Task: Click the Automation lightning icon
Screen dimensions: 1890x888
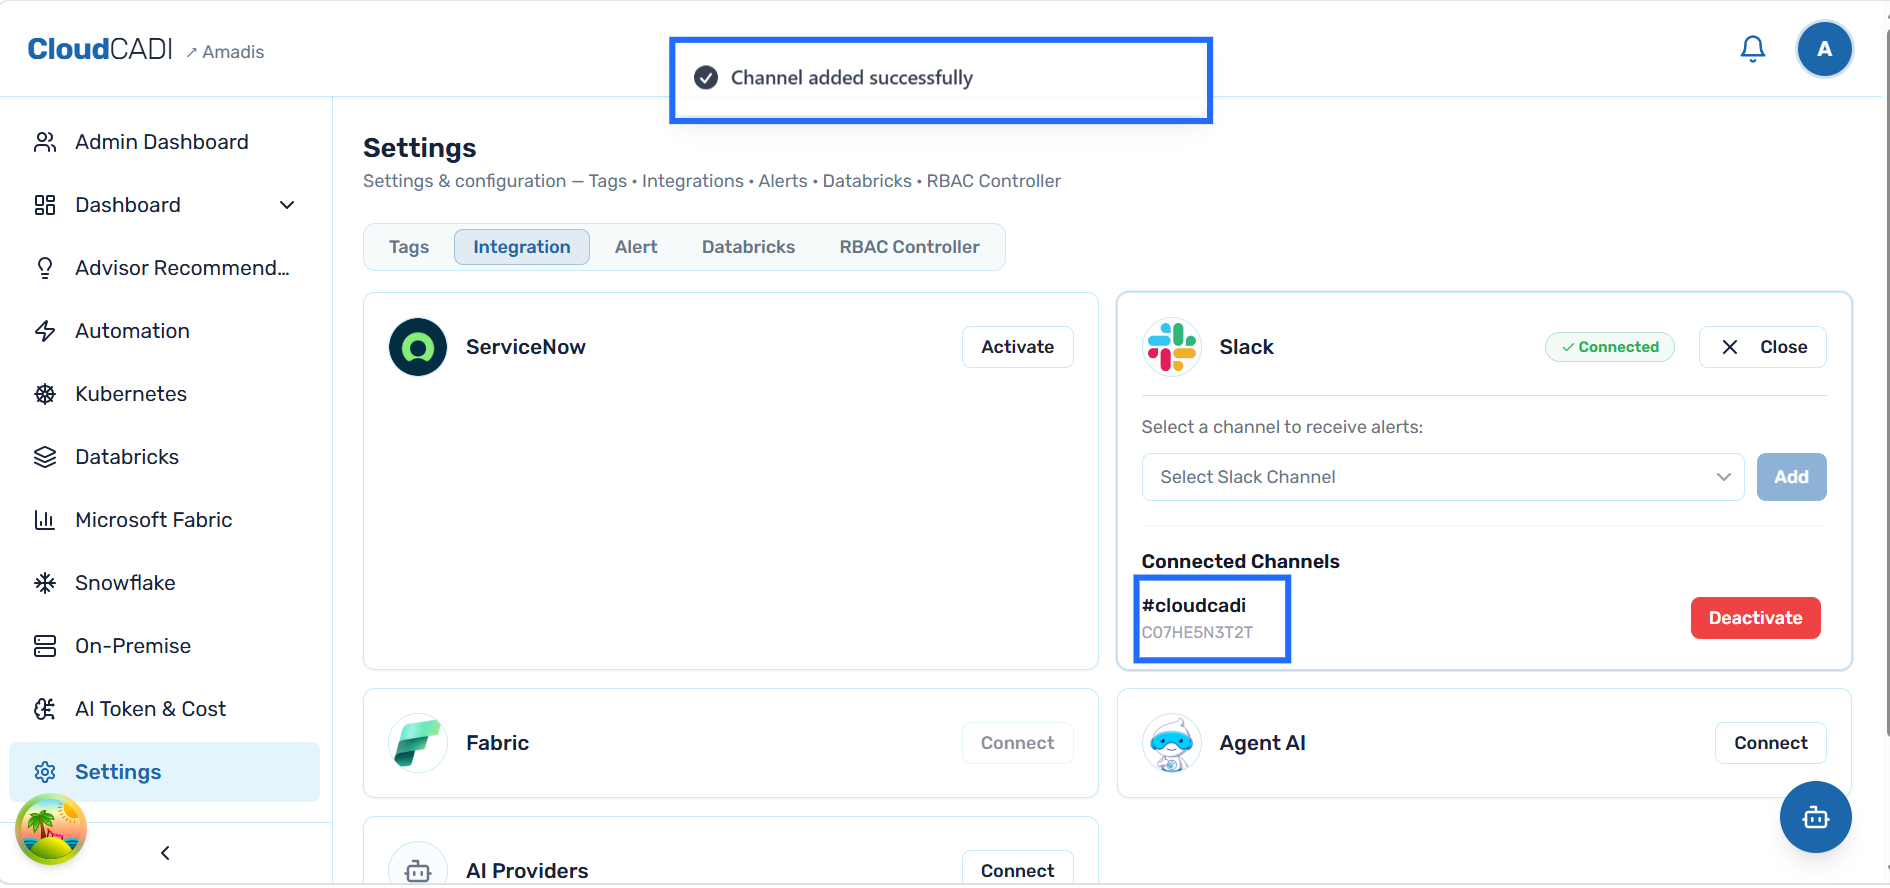Action: pos(45,331)
